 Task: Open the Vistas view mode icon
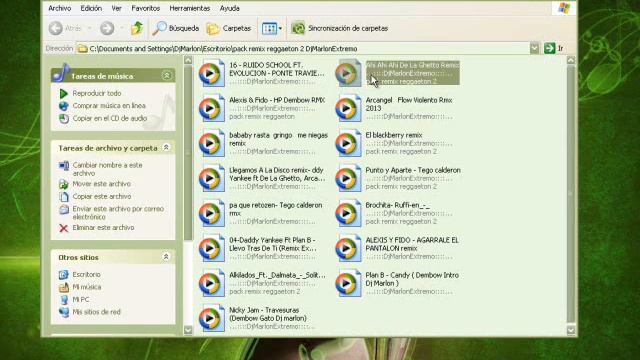click(x=269, y=28)
